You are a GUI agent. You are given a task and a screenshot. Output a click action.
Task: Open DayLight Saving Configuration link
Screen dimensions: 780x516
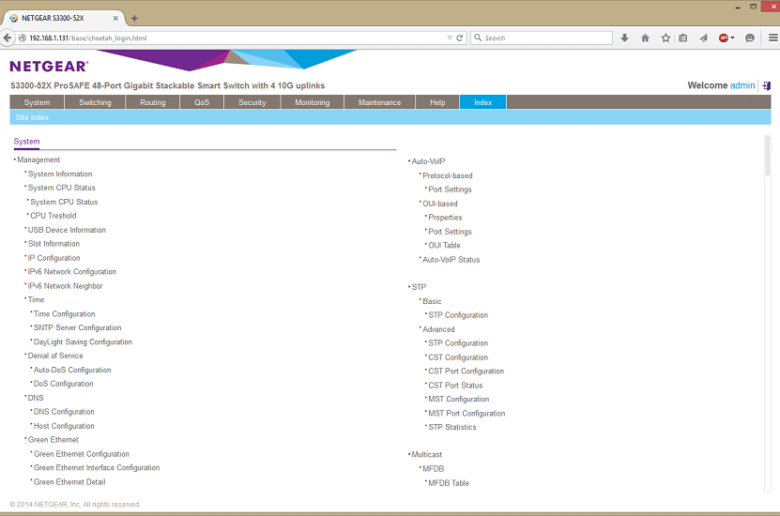coord(83,342)
